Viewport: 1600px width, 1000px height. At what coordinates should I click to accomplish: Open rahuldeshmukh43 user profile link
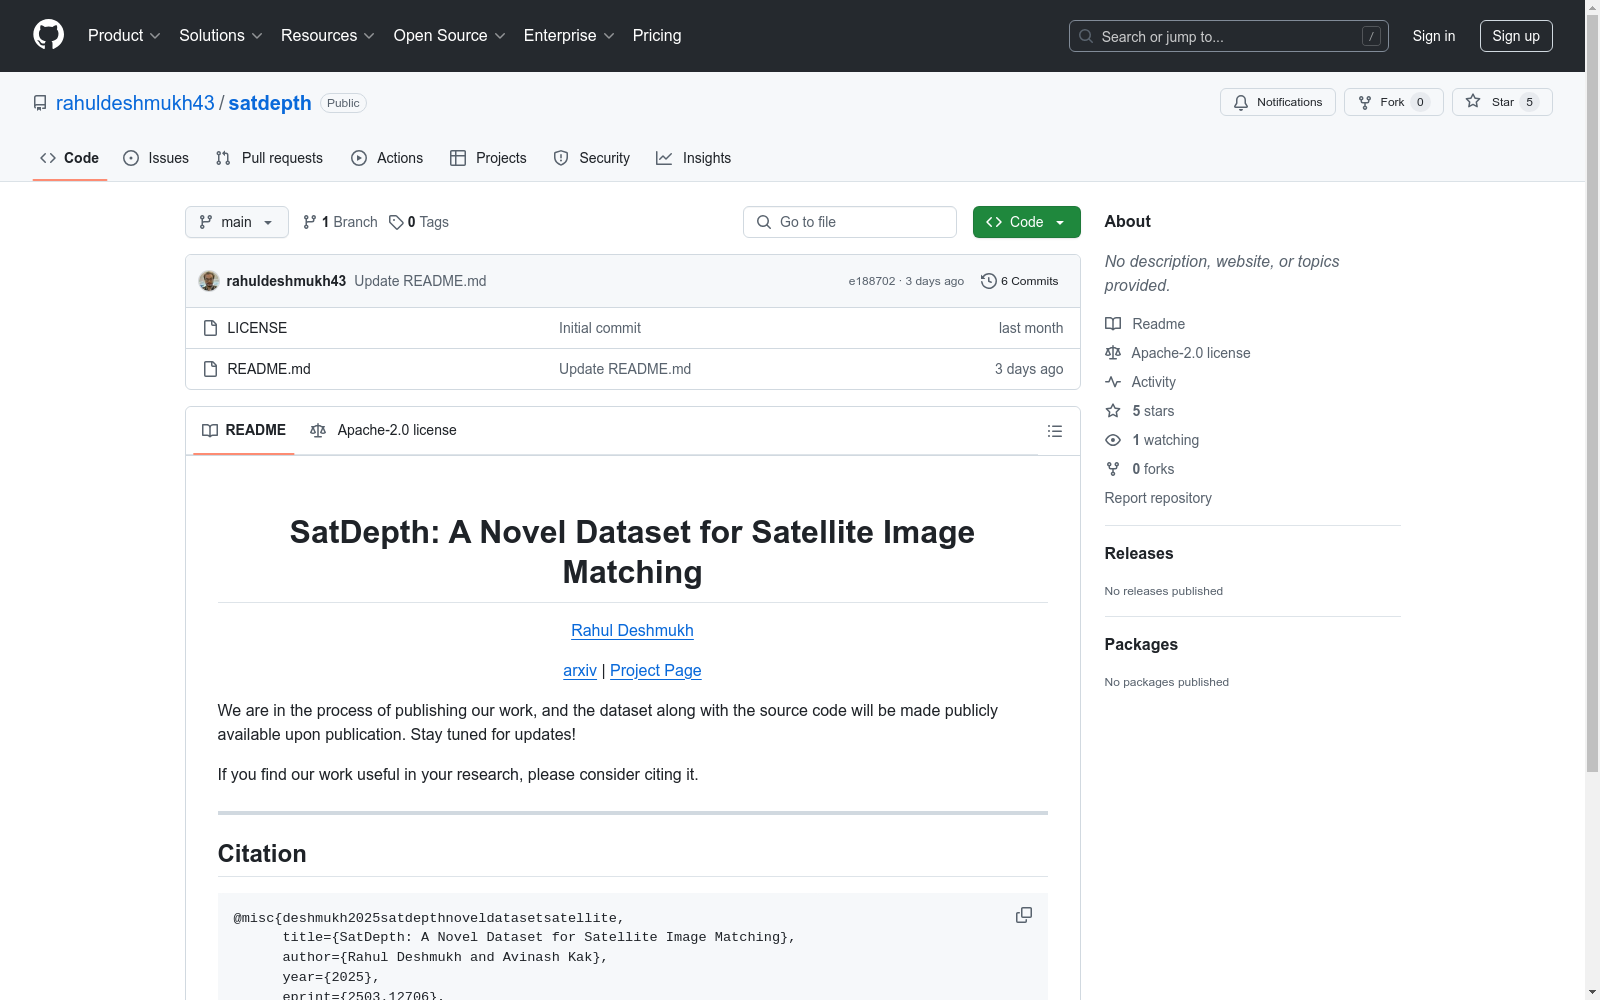(135, 103)
